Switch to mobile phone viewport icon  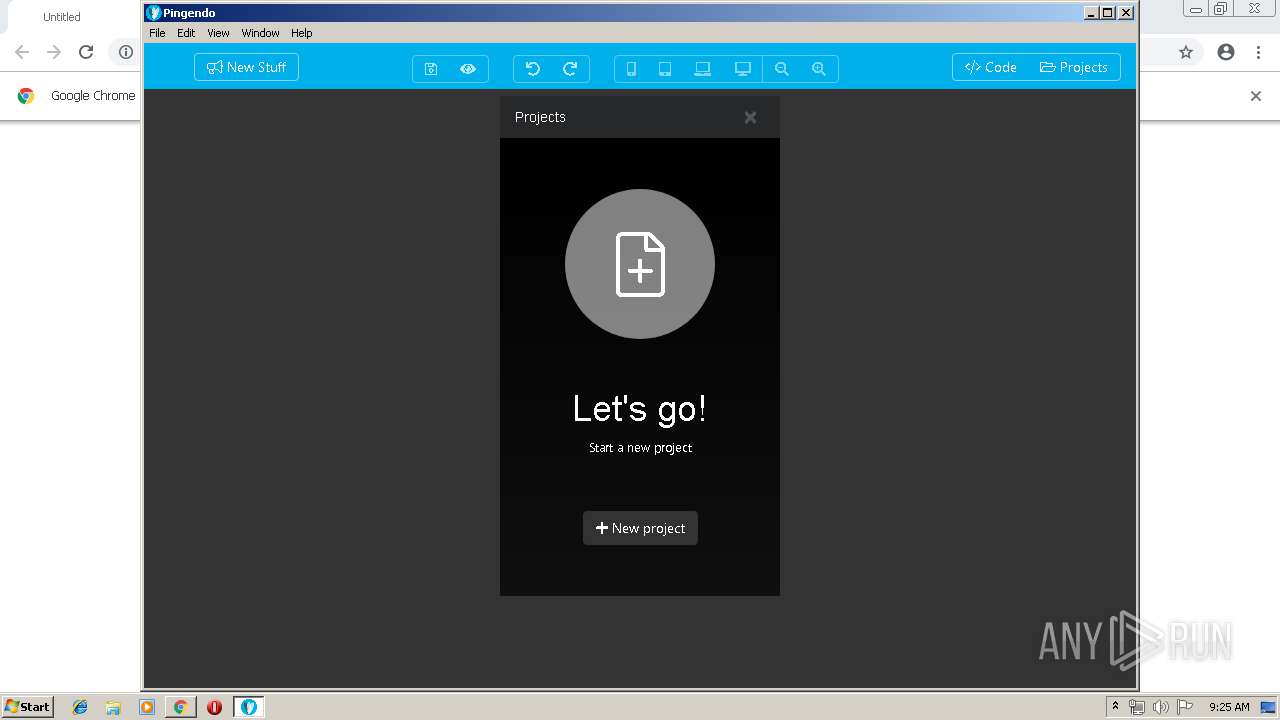[631, 68]
